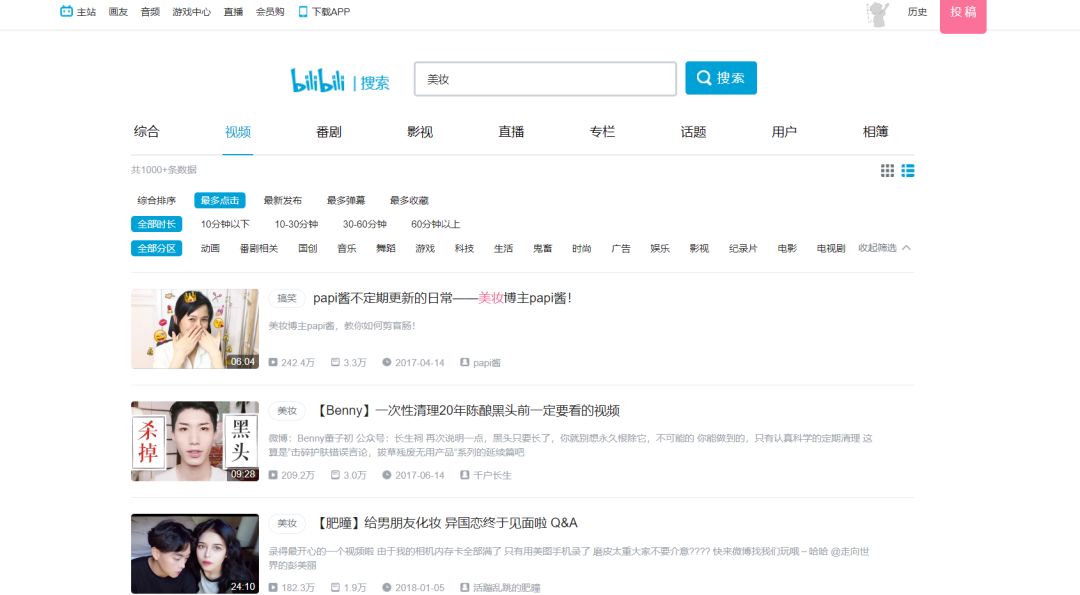Click the 下载APP phone icon
This screenshot has width=1080, height=595.
[303, 12]
